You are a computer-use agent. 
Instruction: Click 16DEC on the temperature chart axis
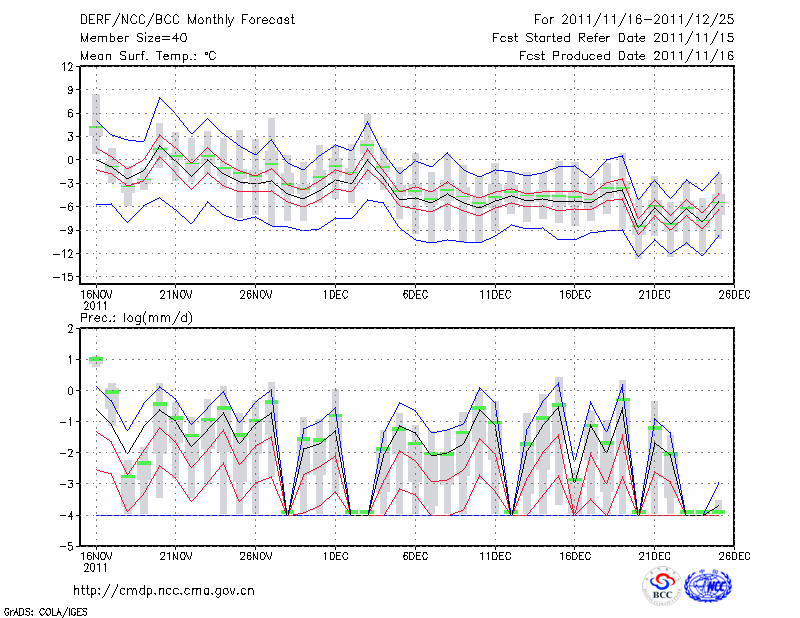coord(575,295)
